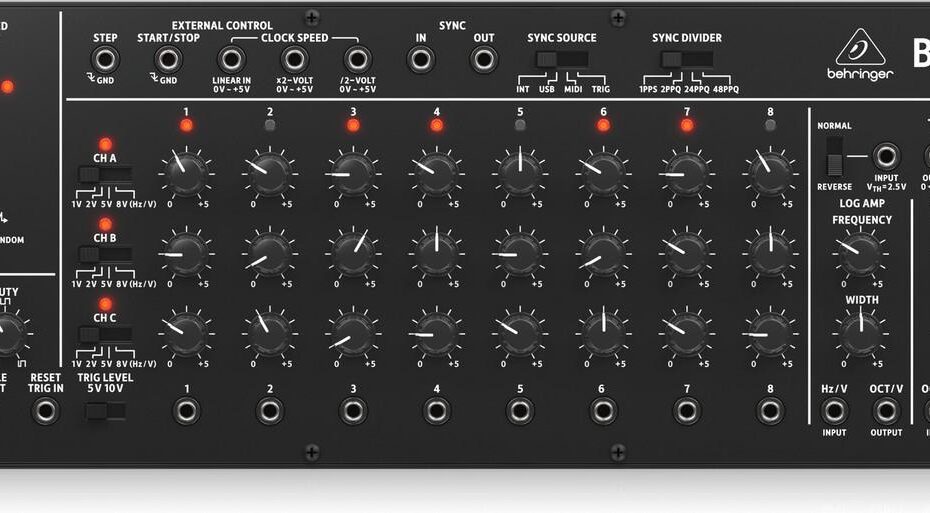Click the SYNC OUT jack
The width and height of the screenshot is (930, 513).
click(483, 60)
